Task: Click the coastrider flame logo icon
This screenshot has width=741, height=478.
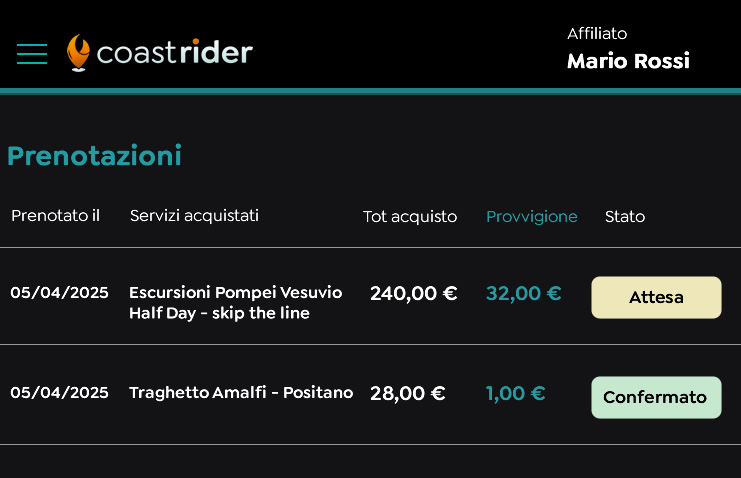Action: pos(78,53)
